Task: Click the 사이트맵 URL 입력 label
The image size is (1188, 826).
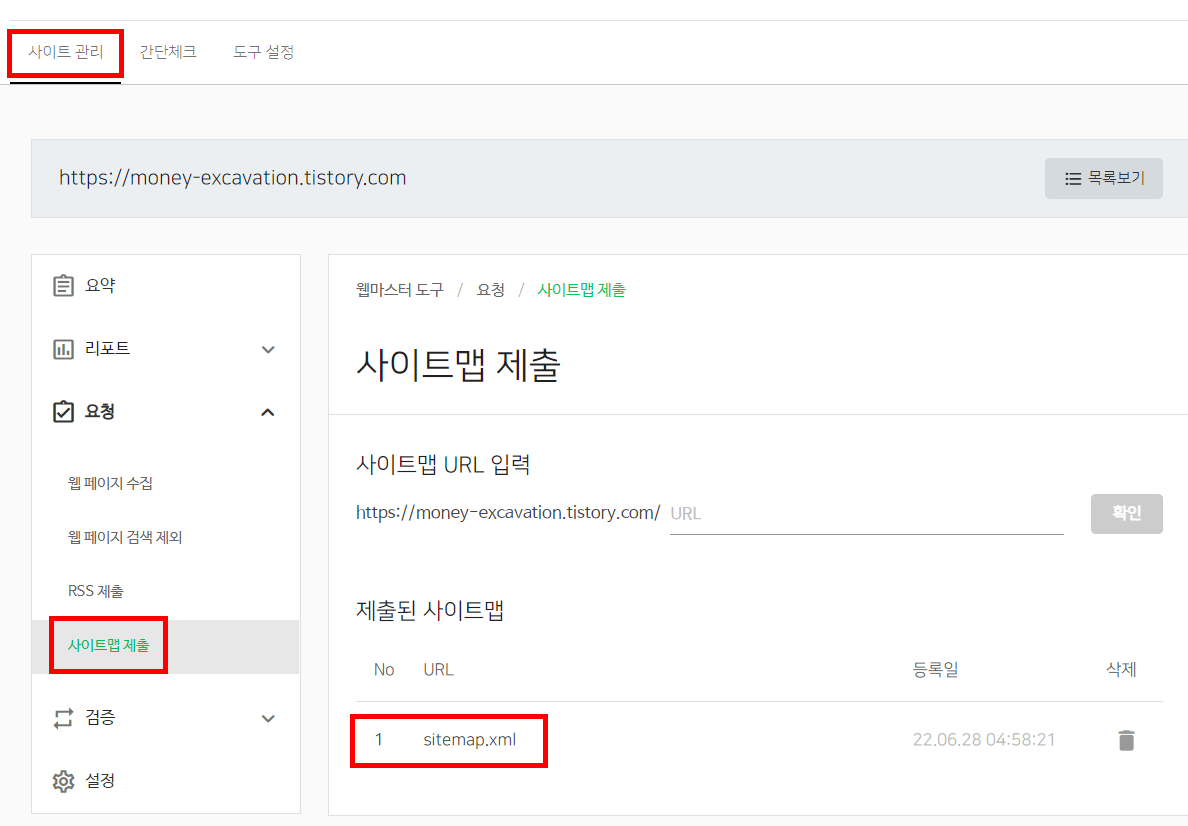Action: click(442, 464)
